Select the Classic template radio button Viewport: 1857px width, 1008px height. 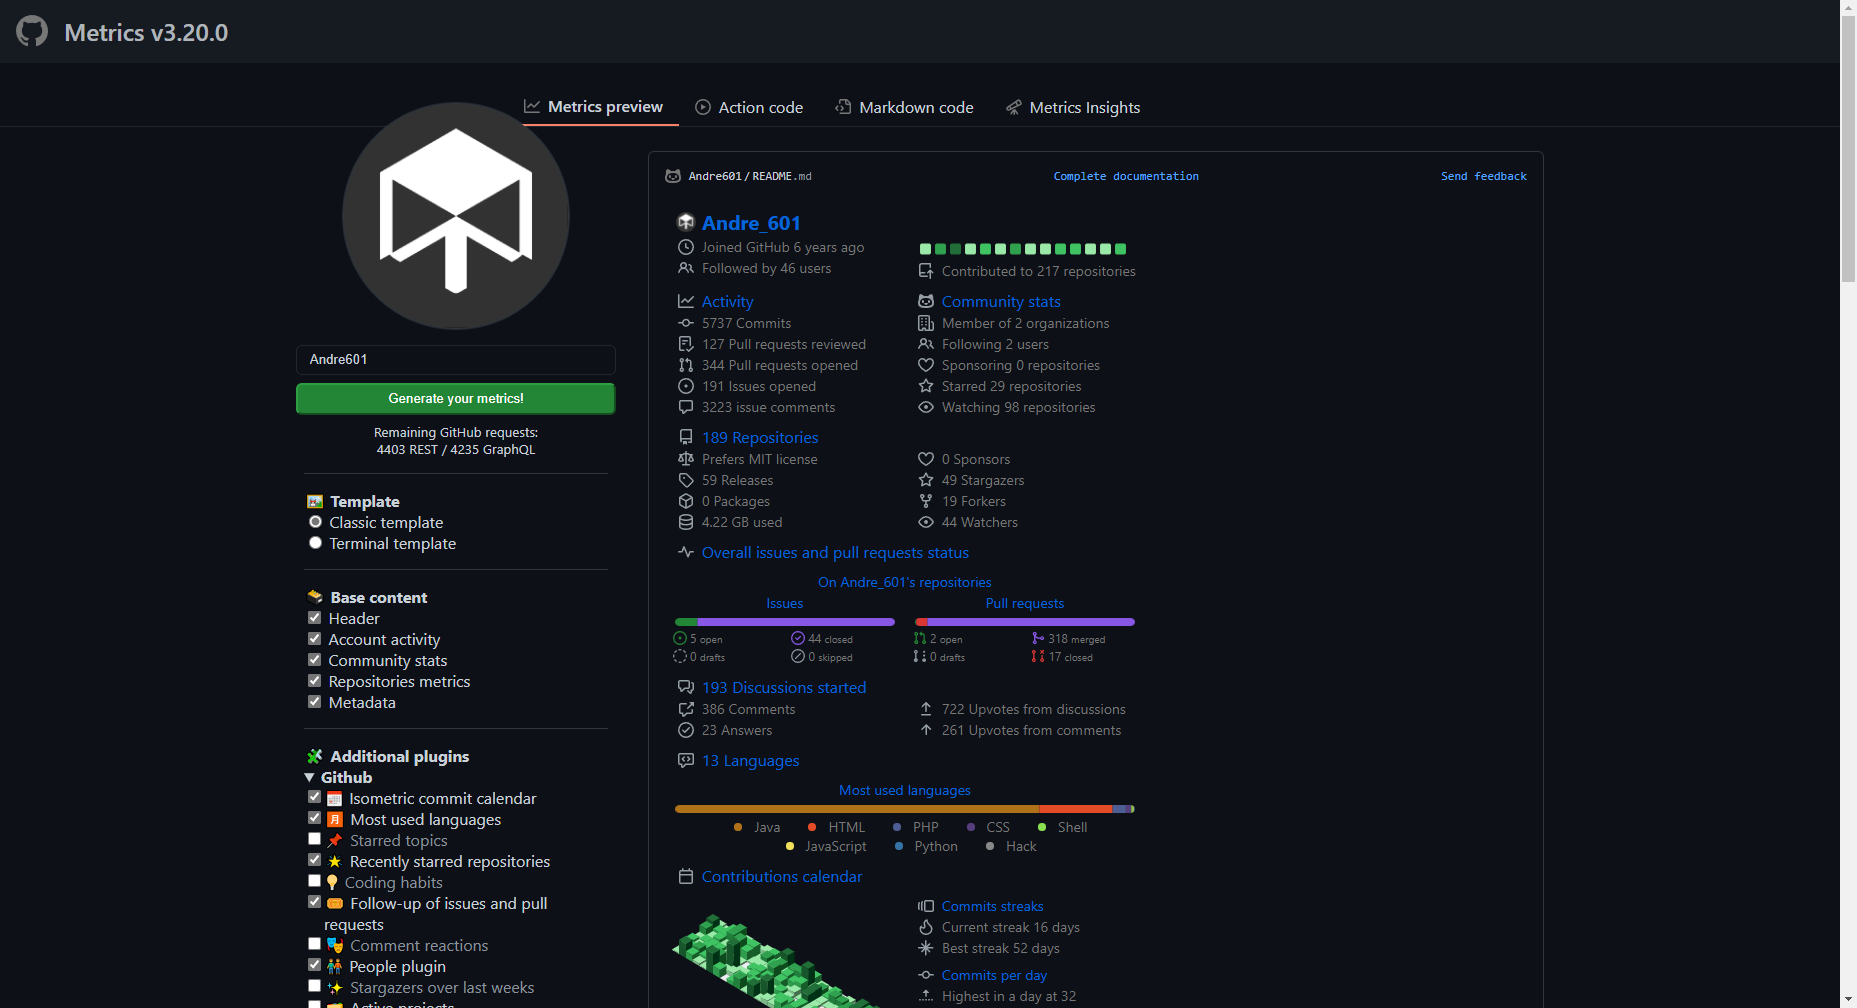coord(316,522)
